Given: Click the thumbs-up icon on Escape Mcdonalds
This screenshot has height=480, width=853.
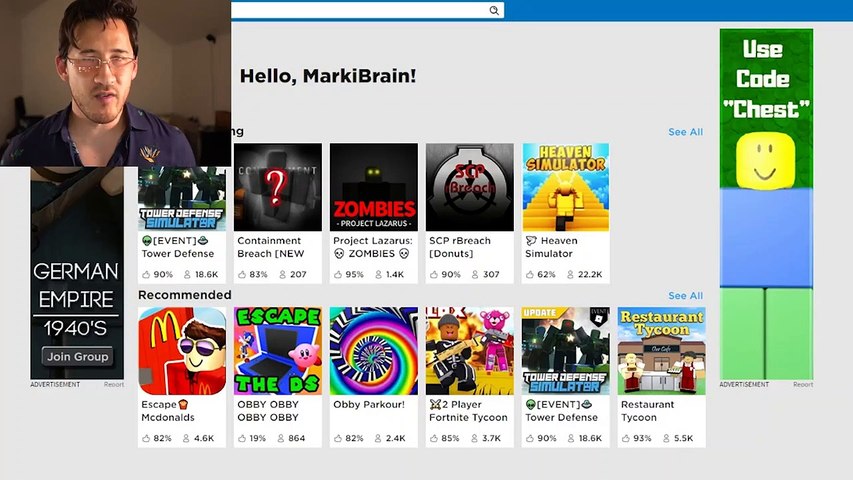Looking at the screenshot, I should pos(146,438).
